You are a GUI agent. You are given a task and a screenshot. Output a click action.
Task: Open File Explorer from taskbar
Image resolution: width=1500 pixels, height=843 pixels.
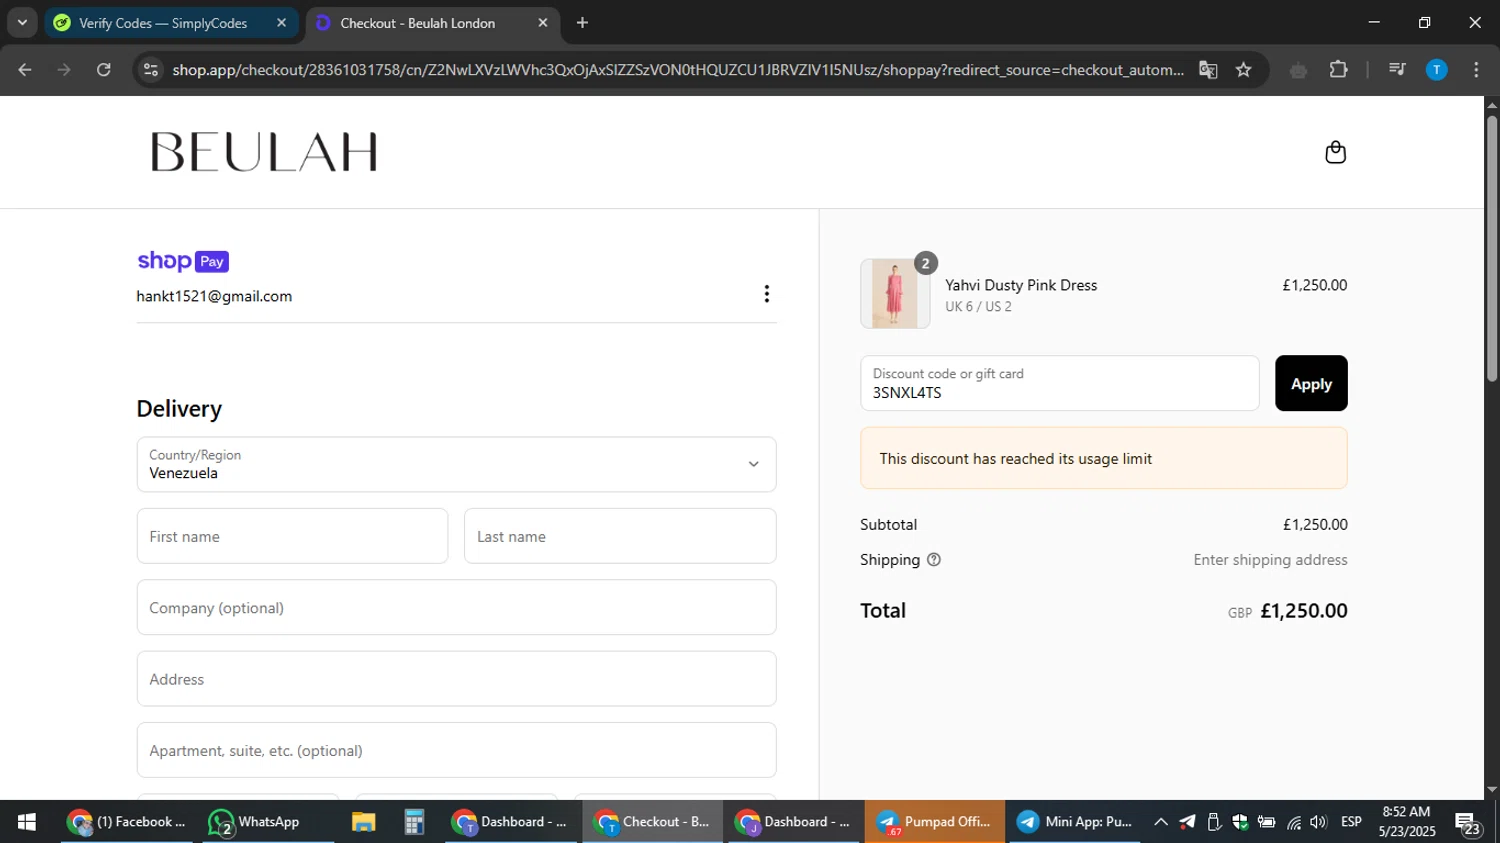[363, 822]
